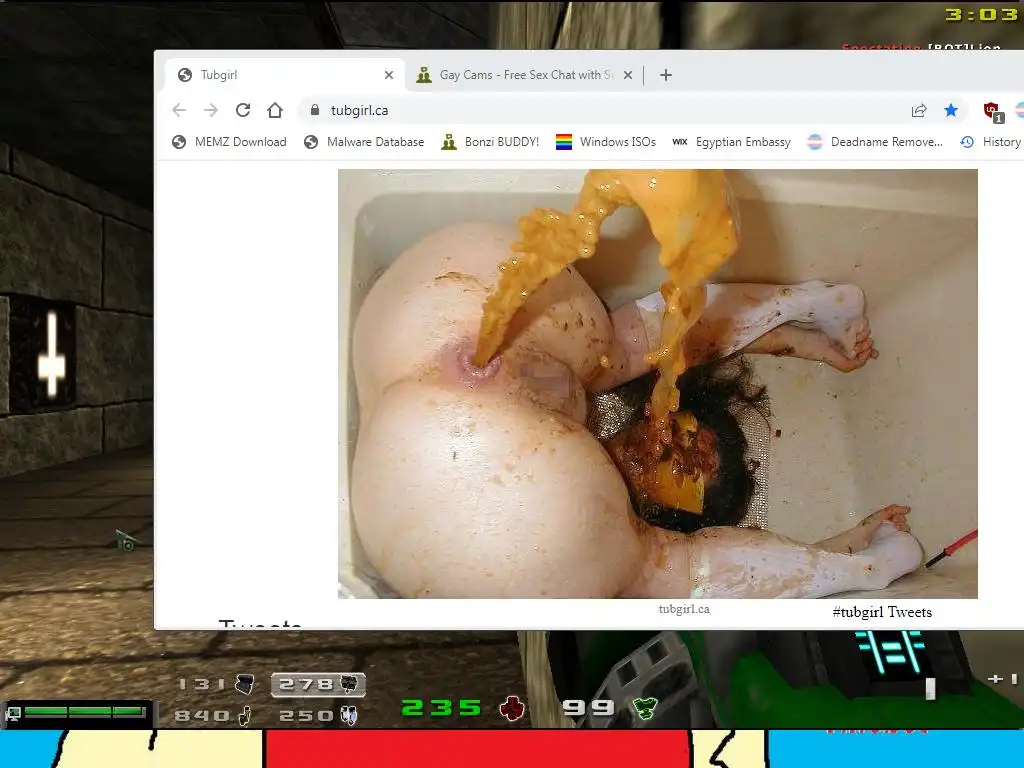Open the Egyptian Embassy bookmark
This screenshot has width=1024, height=768.
pos(731,142)
